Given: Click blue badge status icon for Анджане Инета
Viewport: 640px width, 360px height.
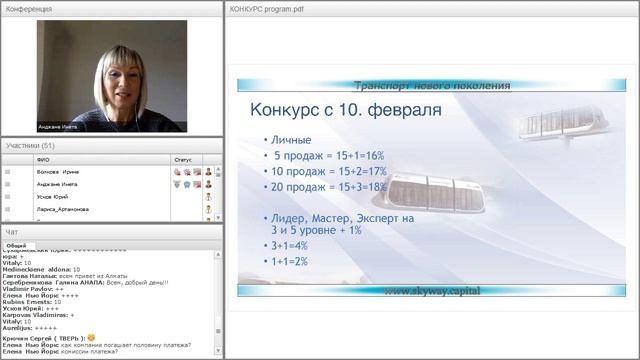Looking at the screenshot, I should point(187,184).
